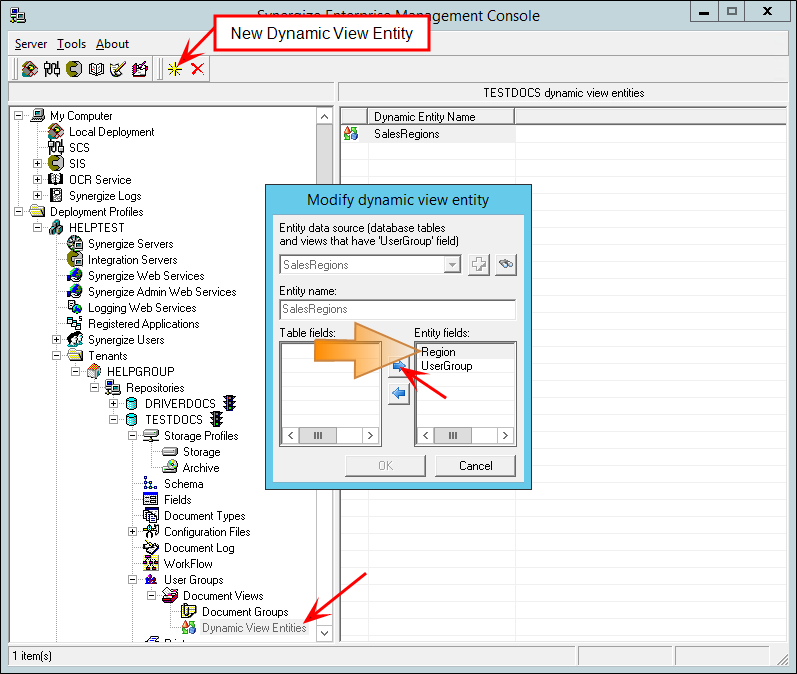Click the right arrow to add field
The width and height of the screenshot is (797, 674).
[399, 365]
